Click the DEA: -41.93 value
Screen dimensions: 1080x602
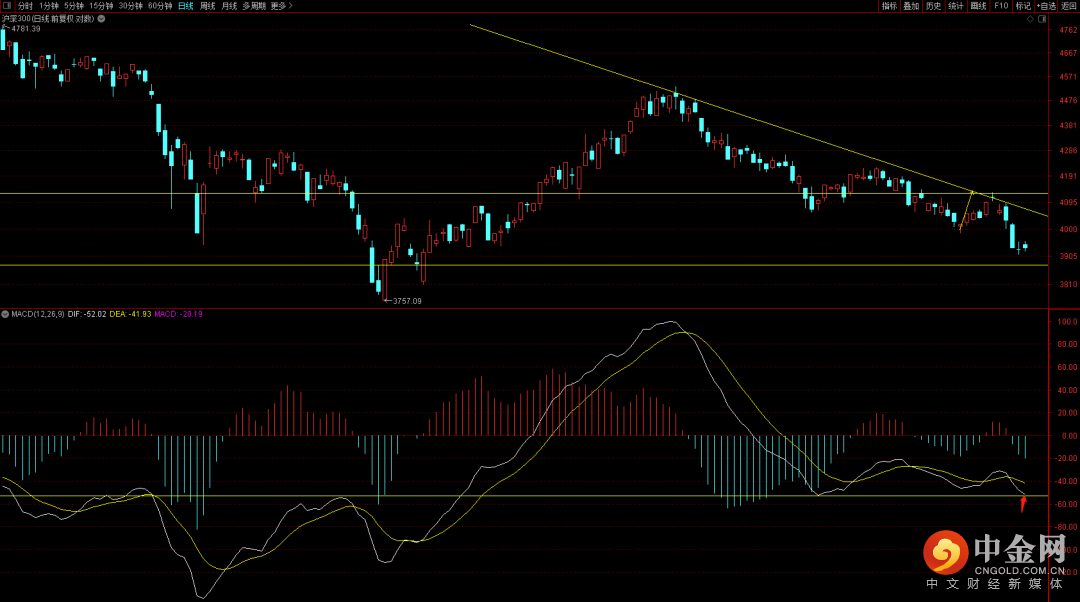[x=130, y=314]
